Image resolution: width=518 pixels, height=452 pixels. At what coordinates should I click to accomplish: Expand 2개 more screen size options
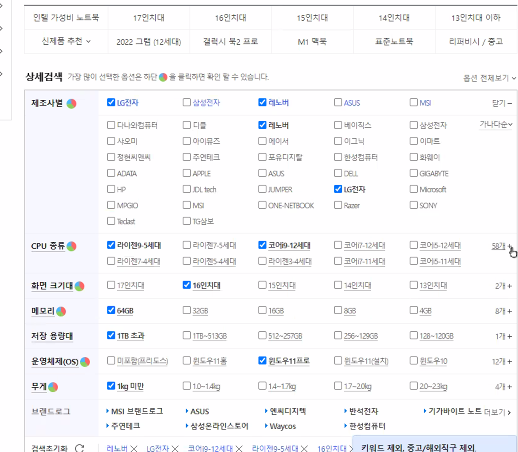click(x=503, y=286)
